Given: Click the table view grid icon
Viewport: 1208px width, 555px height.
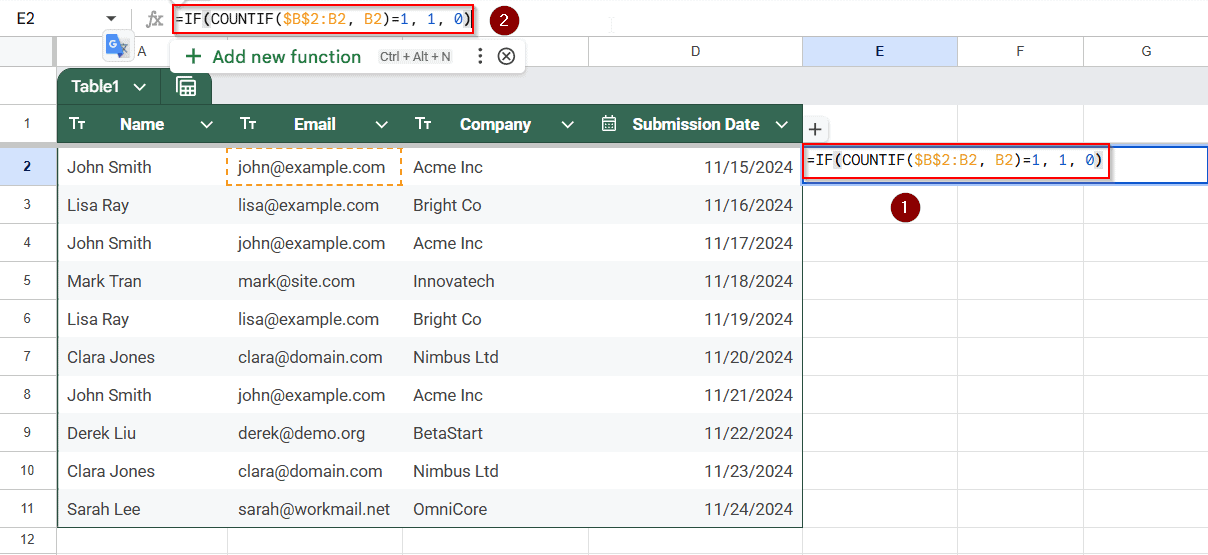Looking at the screenshot, I should (x=186, y=87).
